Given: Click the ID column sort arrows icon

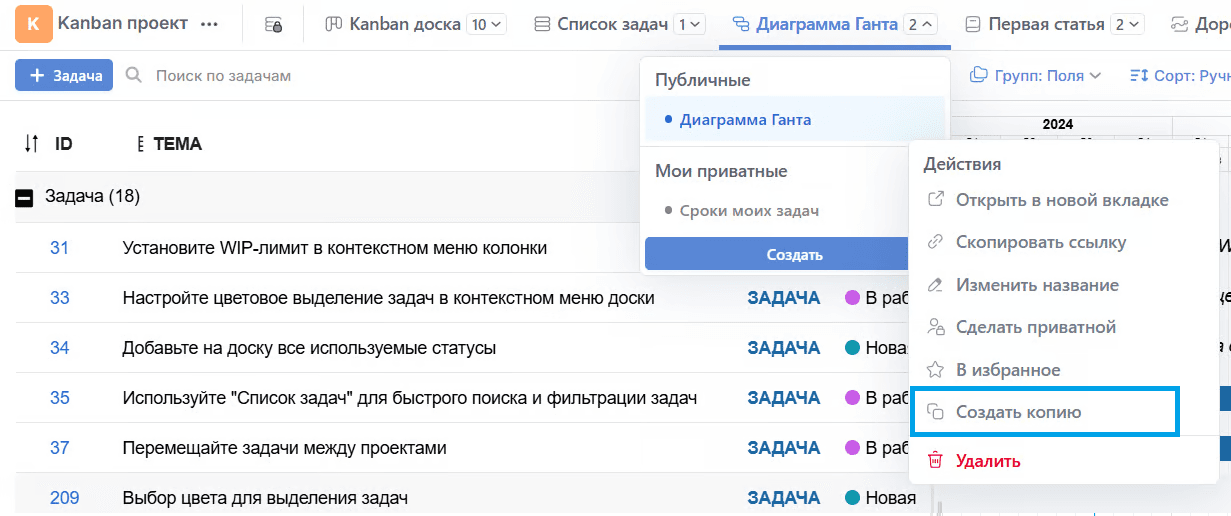Looking at the screenshot, I should point(31,144).
